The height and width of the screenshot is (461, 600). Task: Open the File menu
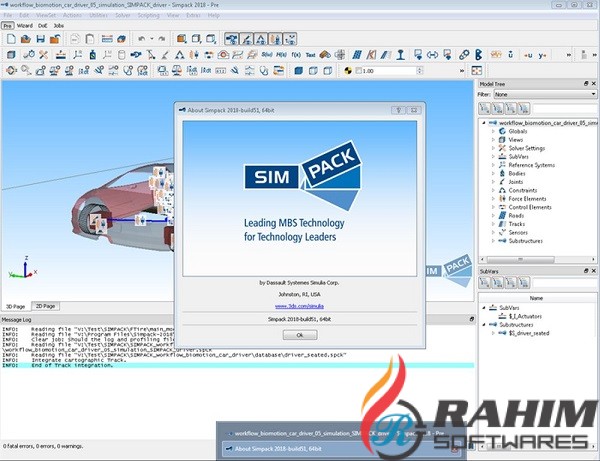coord(8,15)
